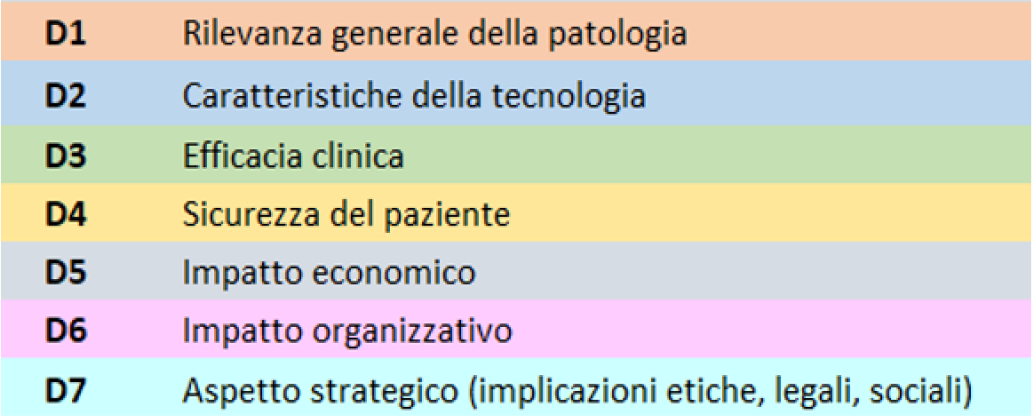Click the D4 row code
Viewport: 1032px width, 416px height.
click(65, 214)
